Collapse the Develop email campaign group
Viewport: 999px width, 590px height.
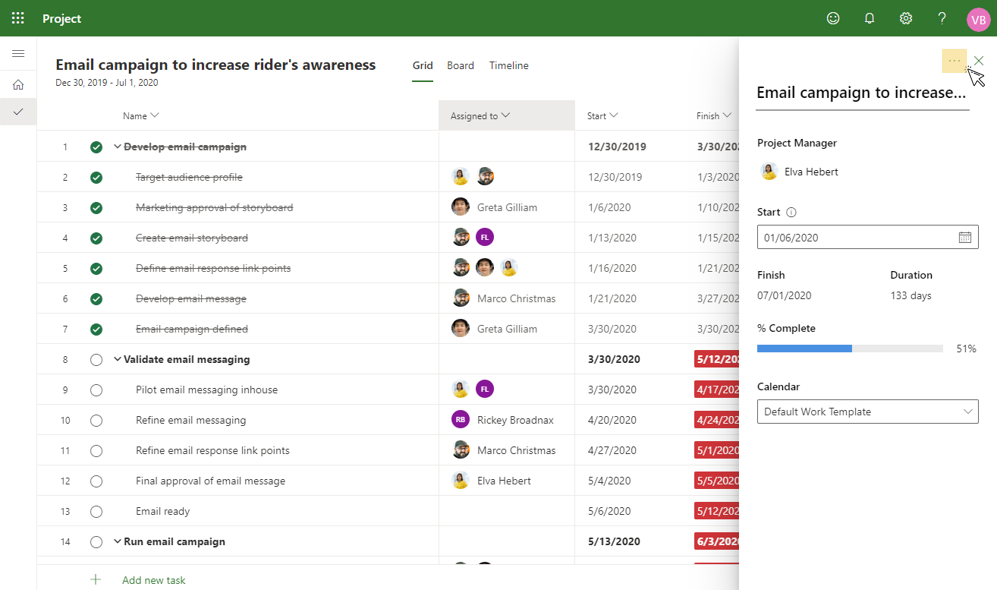click(x=117, y=147)
